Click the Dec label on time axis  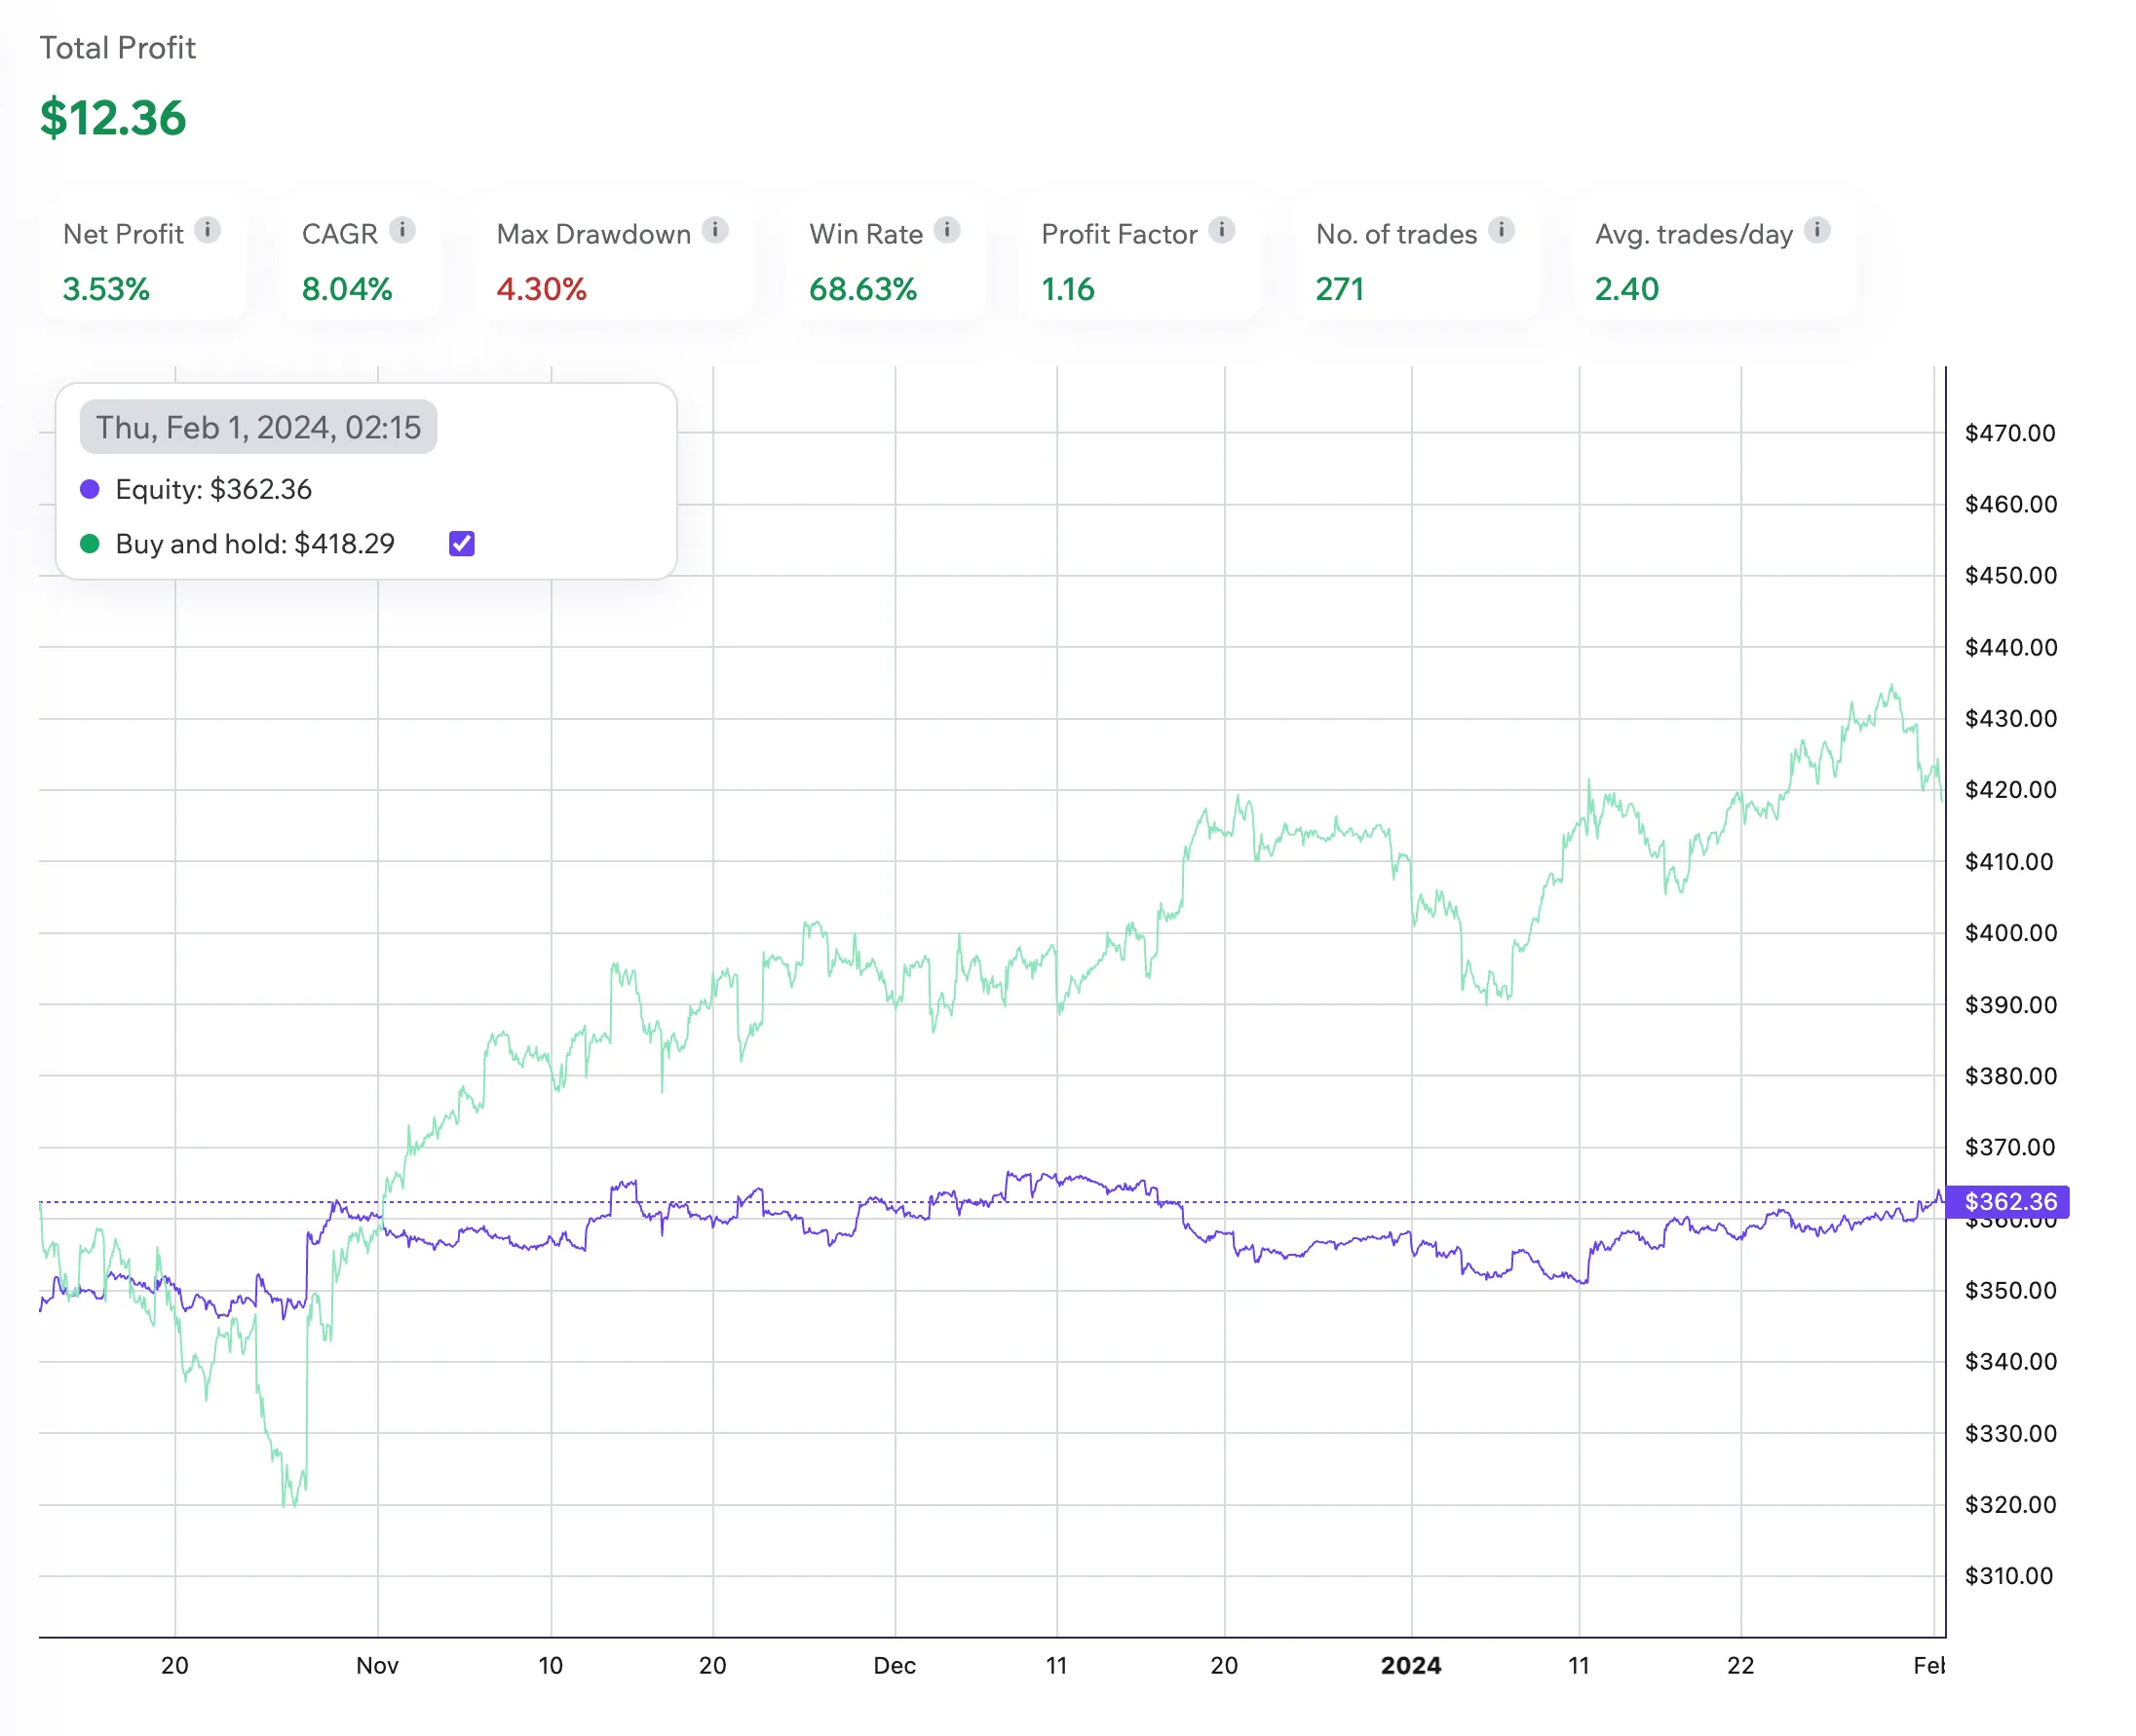(x=894, y=1665)
